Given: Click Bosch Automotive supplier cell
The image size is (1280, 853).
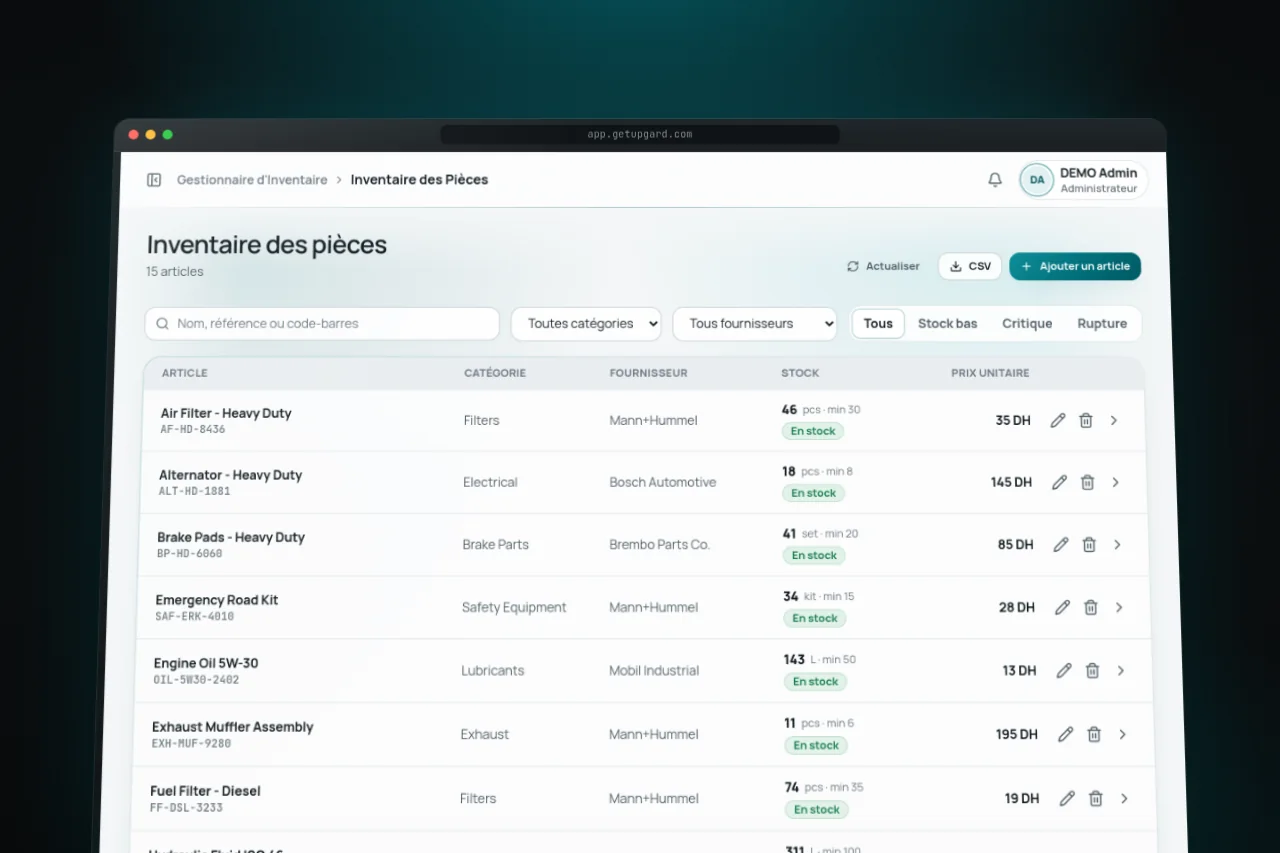Looking at the screenshot, I should pyautogui.click(x=663, y=482).
